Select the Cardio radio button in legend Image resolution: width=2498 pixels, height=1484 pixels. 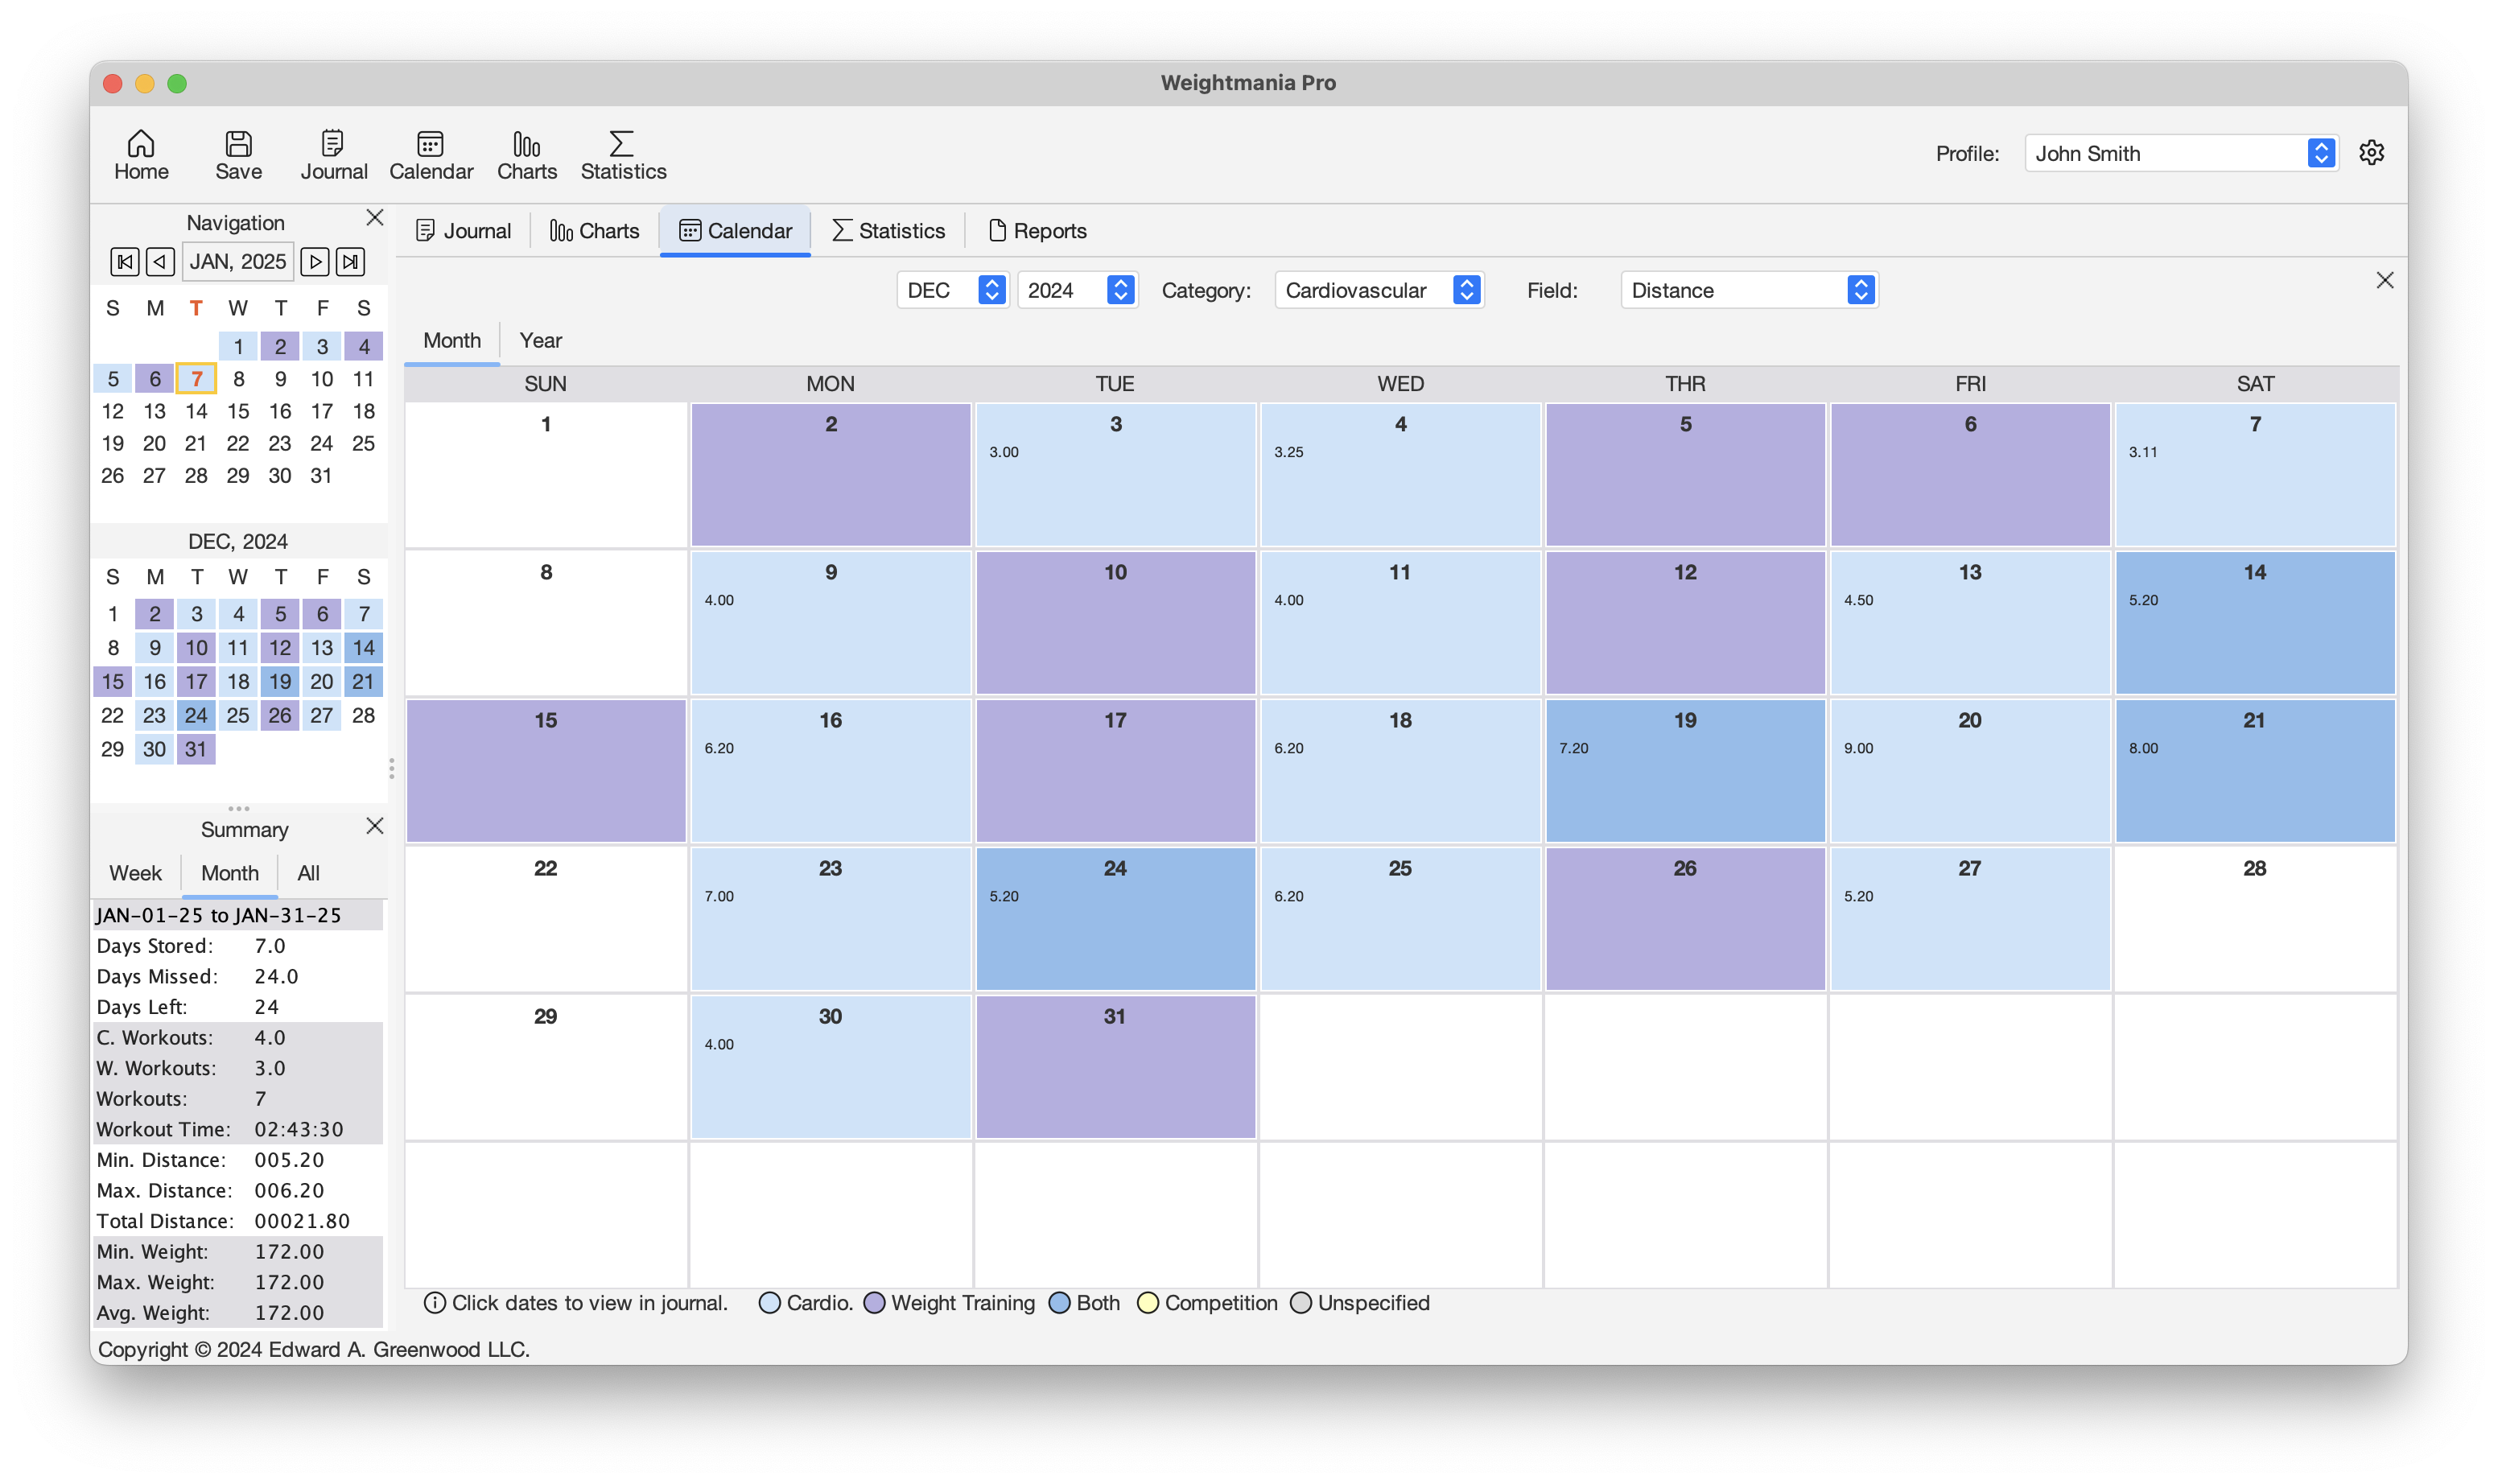point(769,1304)
